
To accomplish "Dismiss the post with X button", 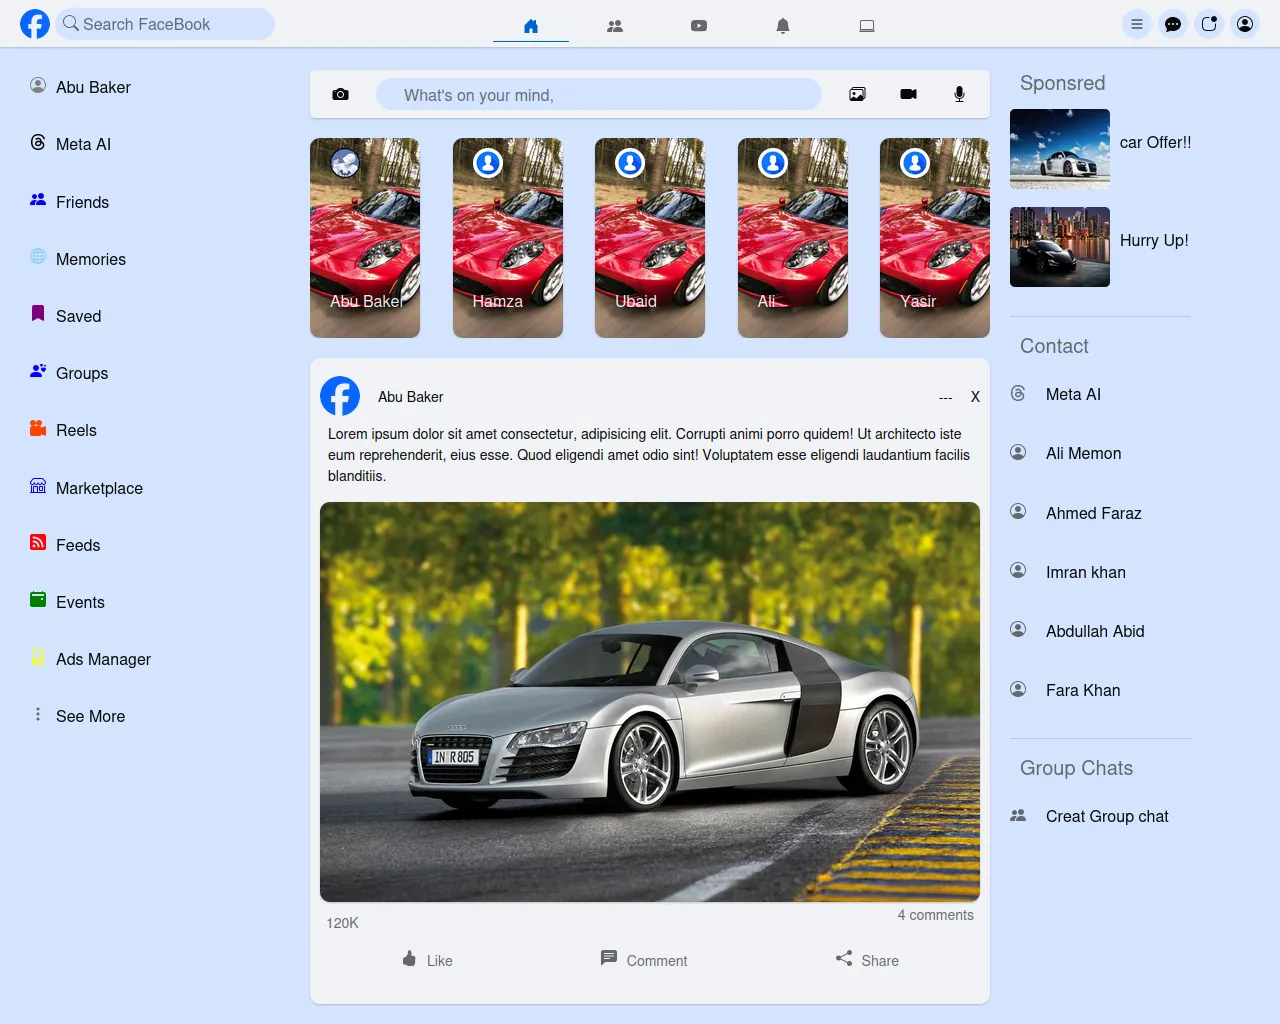I will [975, 397].
